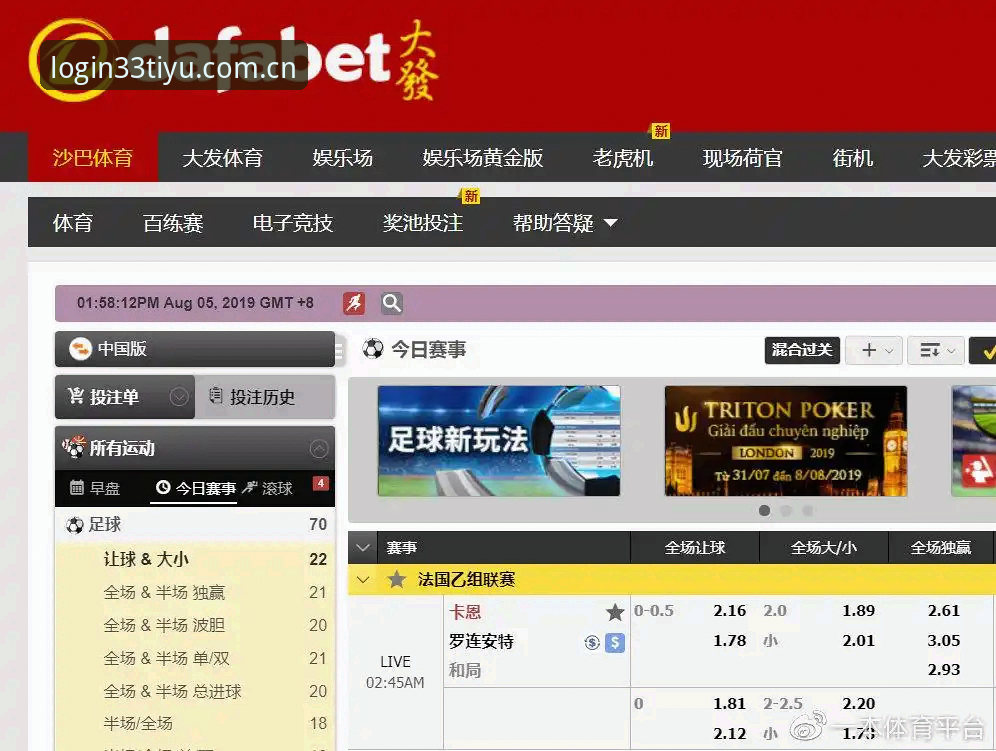Select the 沙巴体育 tab
The image size is (996, 751).
[93, 158]
